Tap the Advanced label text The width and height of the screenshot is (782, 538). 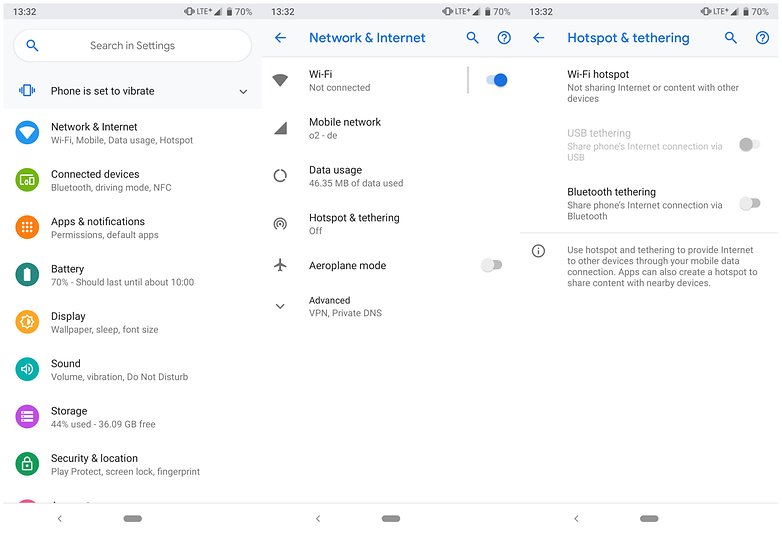(x=329, y=300)
